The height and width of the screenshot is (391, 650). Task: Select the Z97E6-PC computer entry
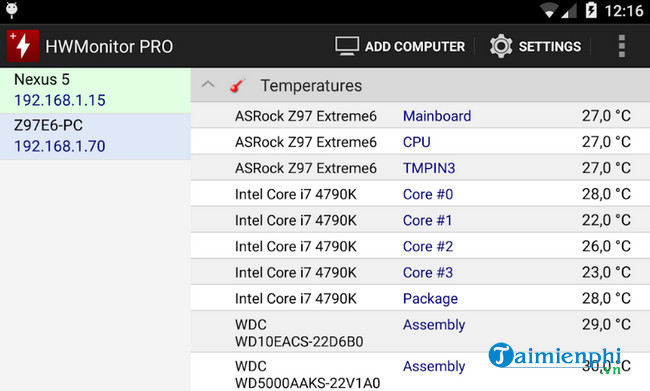pyautogui.click(x=95, y=137)
